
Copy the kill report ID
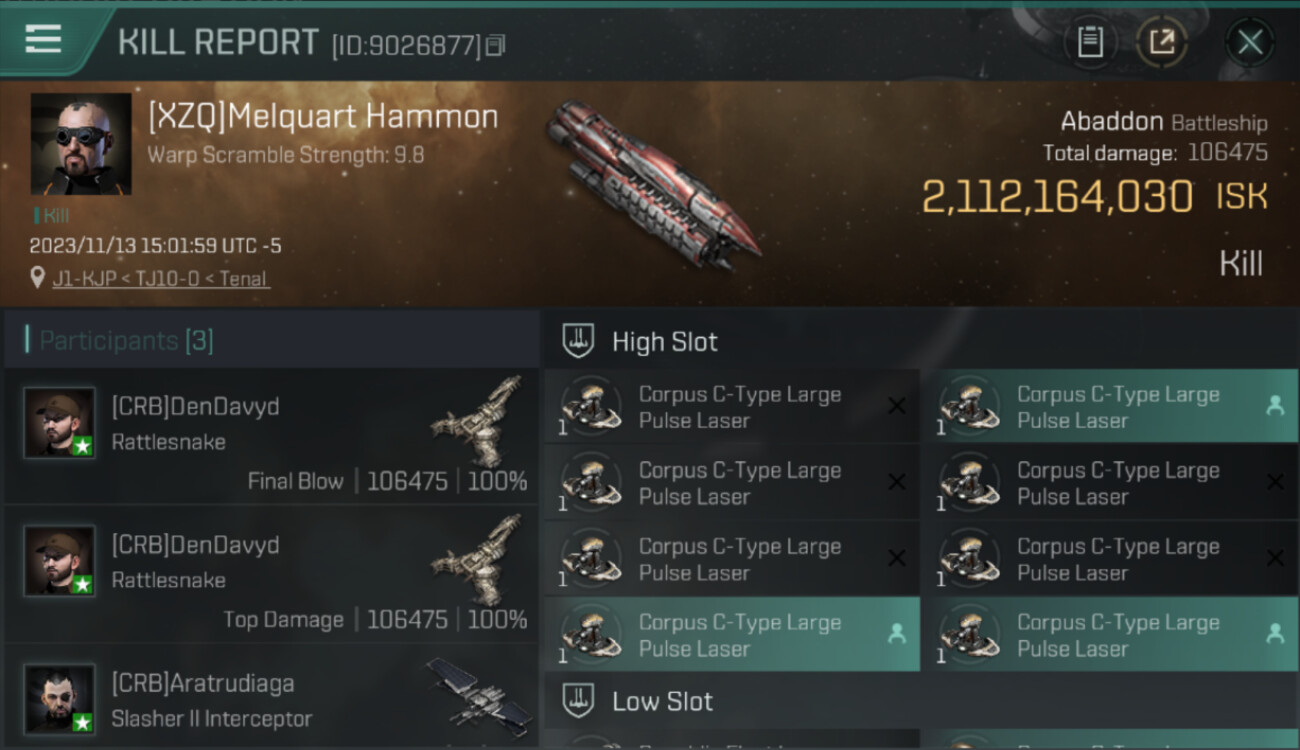point(496,45)
